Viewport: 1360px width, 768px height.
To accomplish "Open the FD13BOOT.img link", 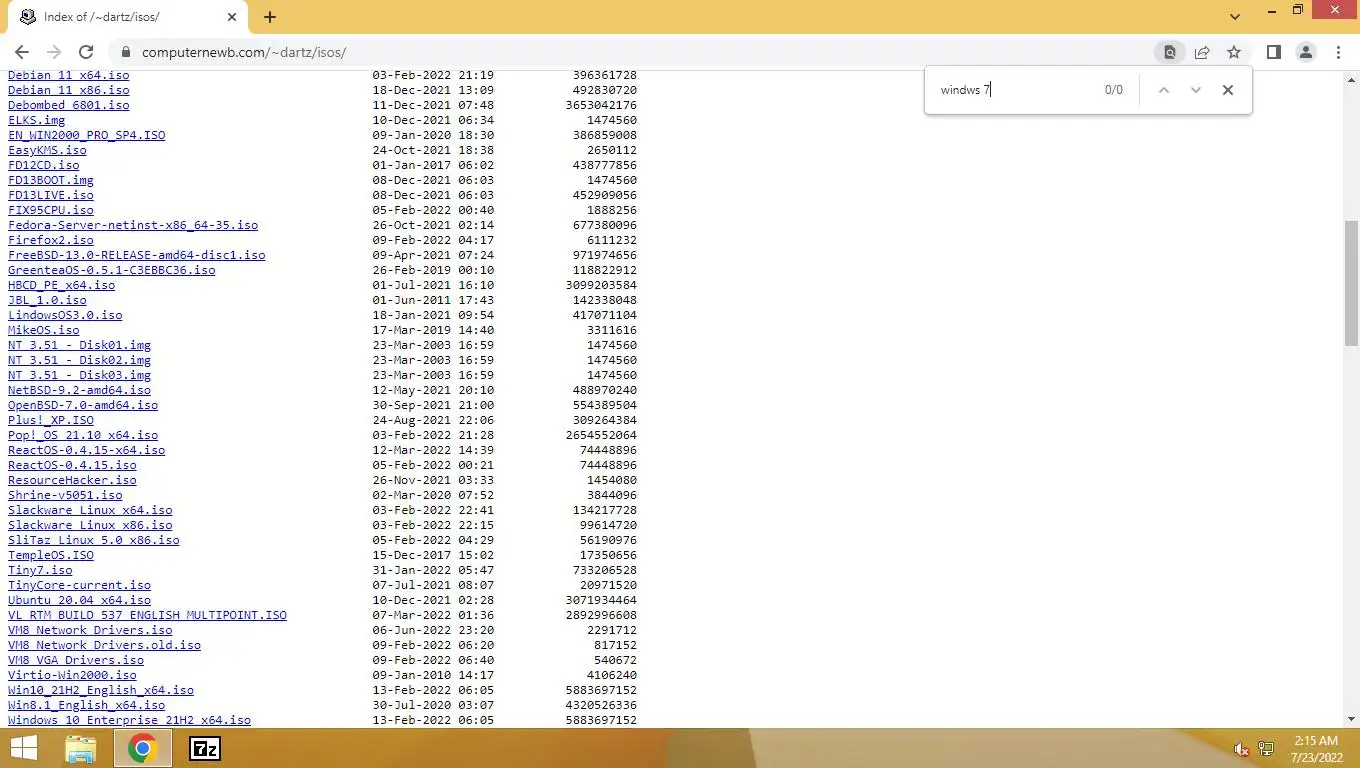I will [x=50, y=180].
